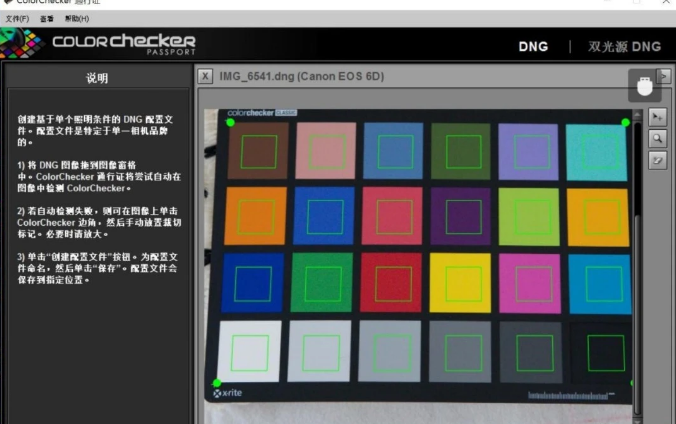Click the black patch in bottom row
The width and height of the screenshot is (676, 424).
[x=601, y=353]
